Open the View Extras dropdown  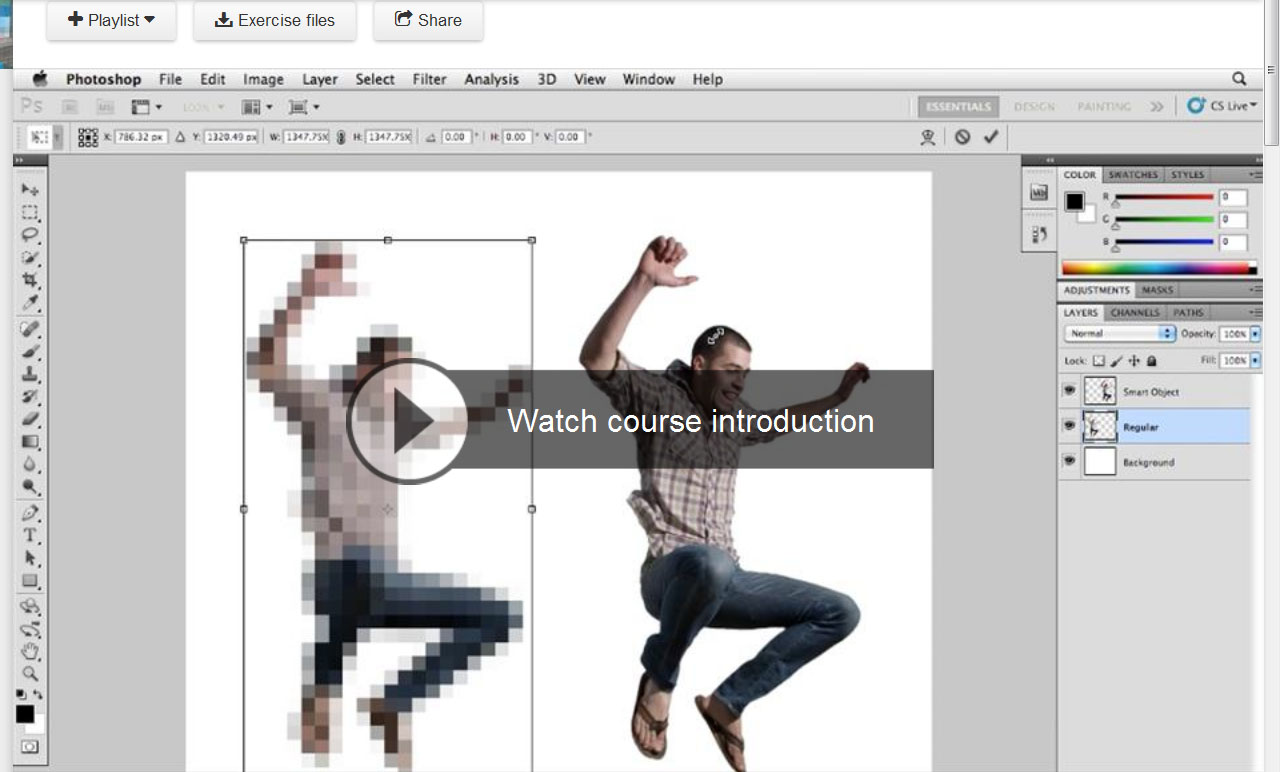click(146, 106)
